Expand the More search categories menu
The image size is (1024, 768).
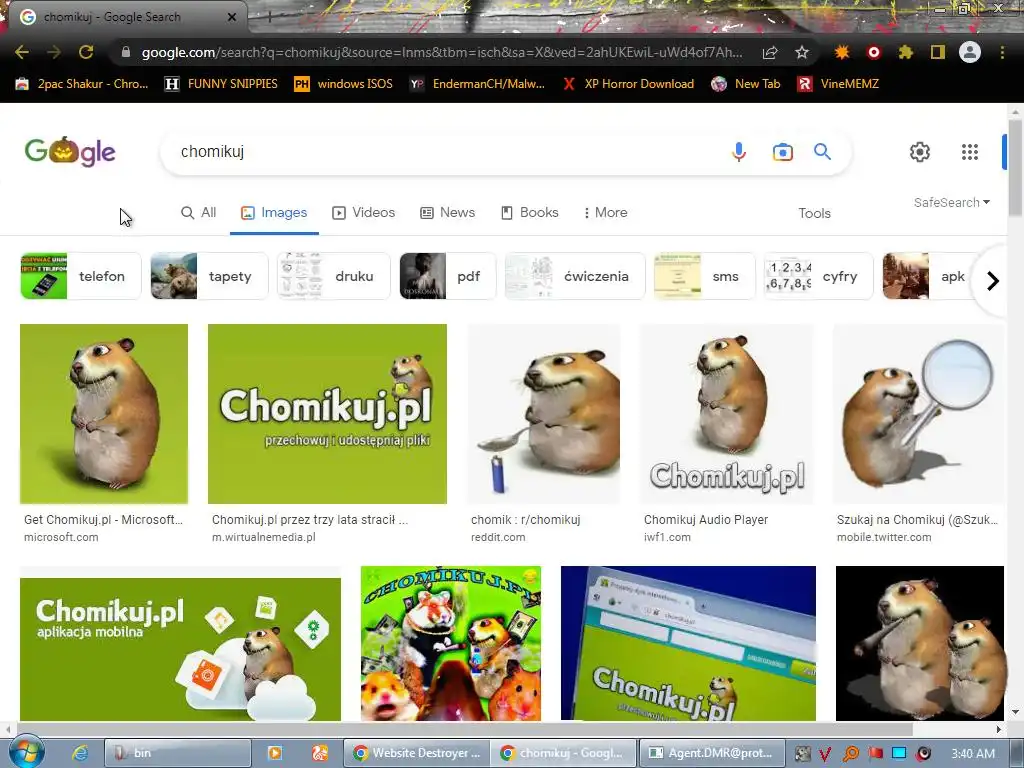[605, 213]
